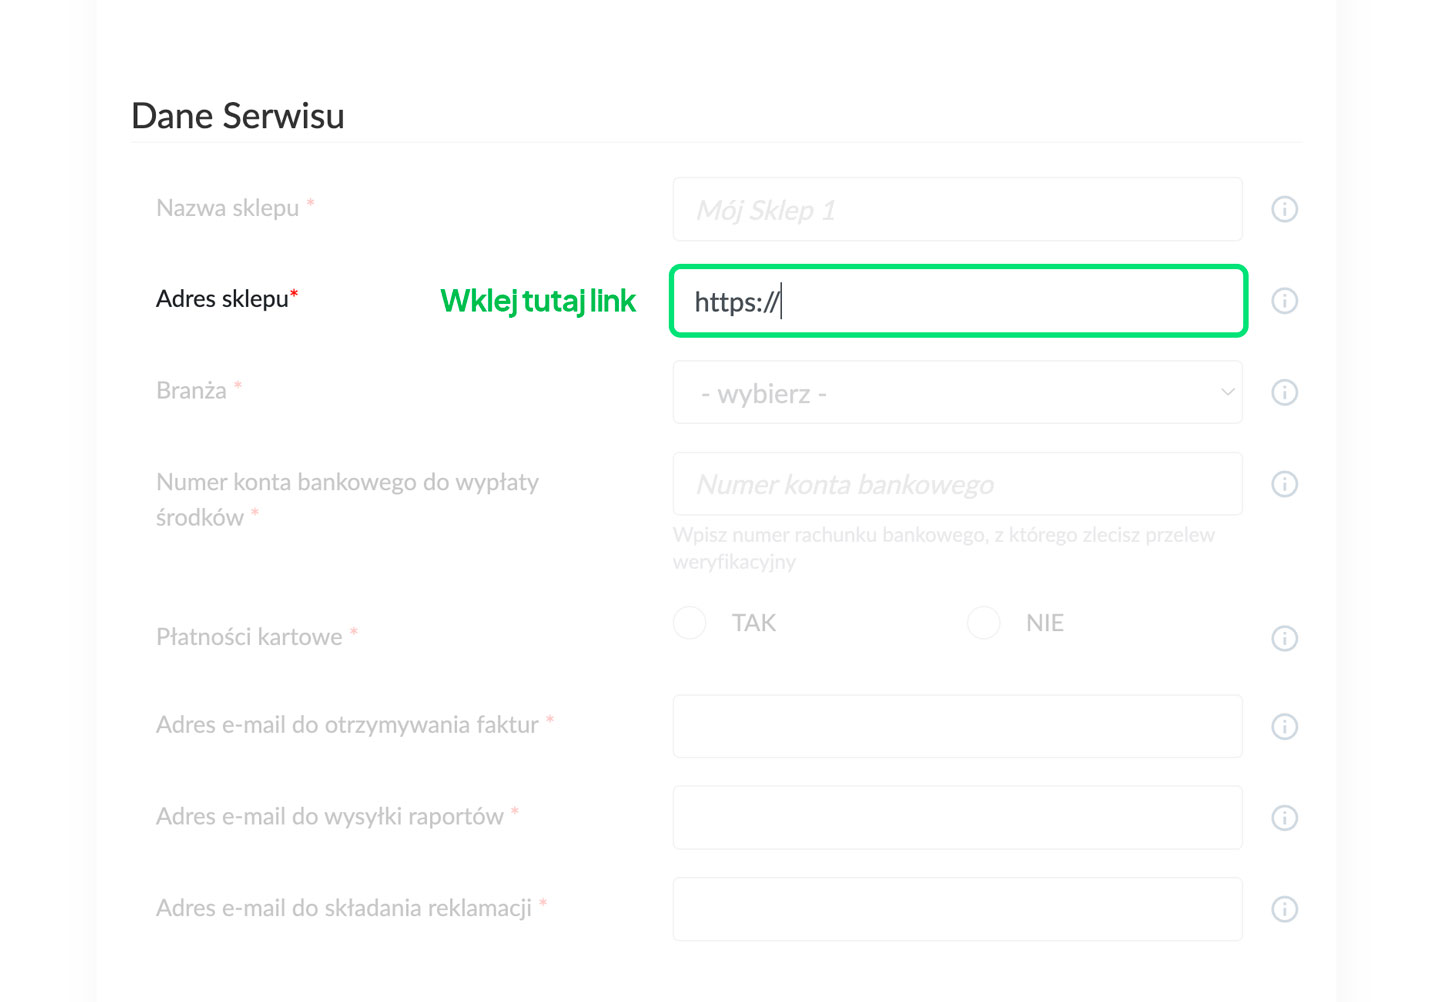
Task: Focus the Nazwa sklepu input field
Action: [957, 210]
